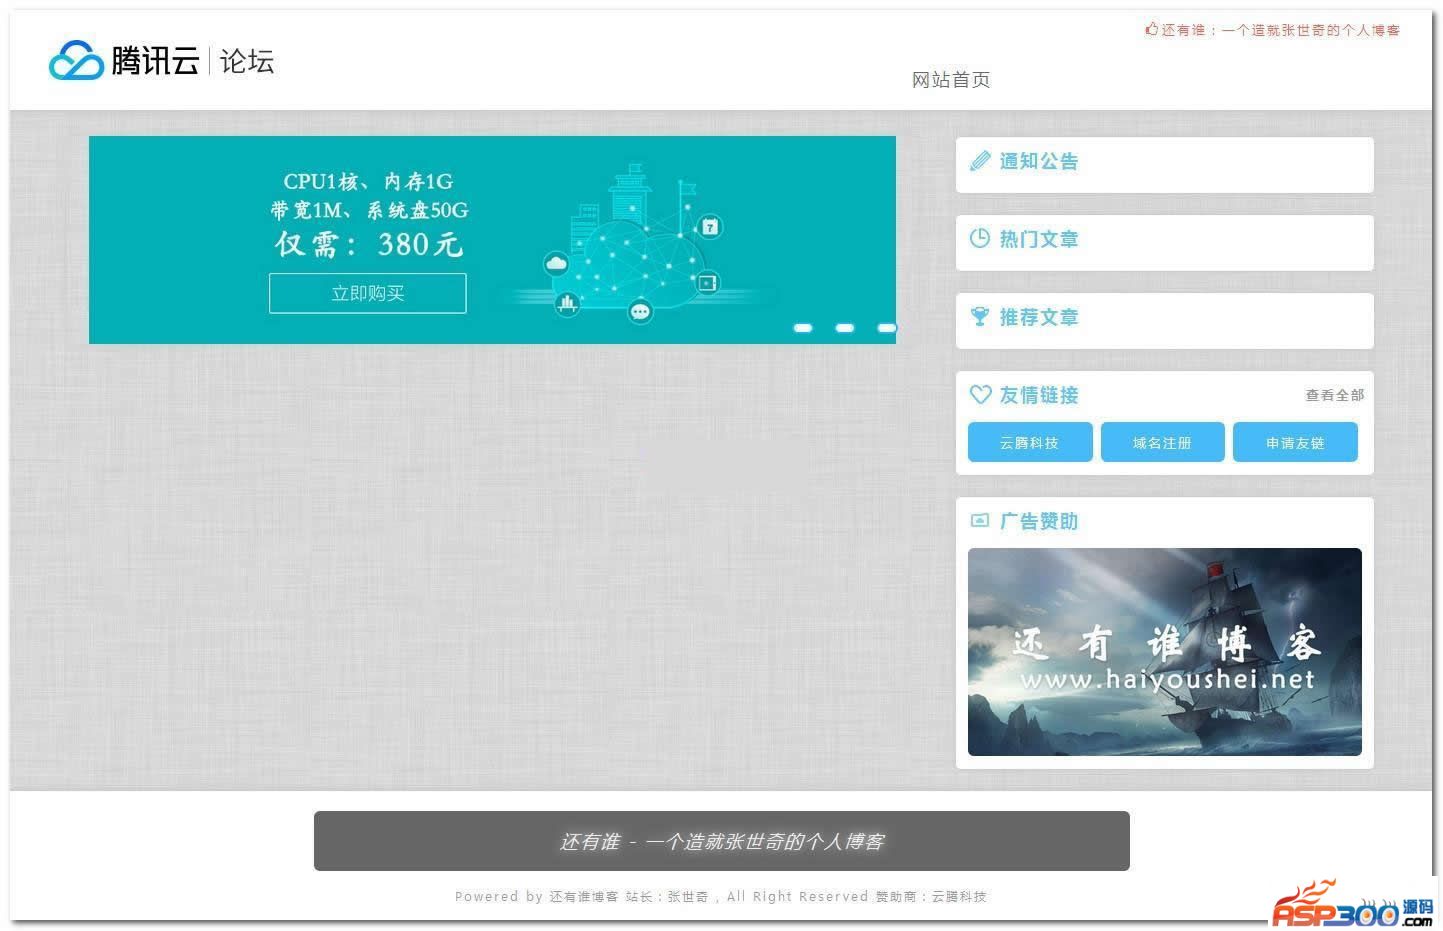Click the ad icon beside 广告赞助

(x=980, y=521)
